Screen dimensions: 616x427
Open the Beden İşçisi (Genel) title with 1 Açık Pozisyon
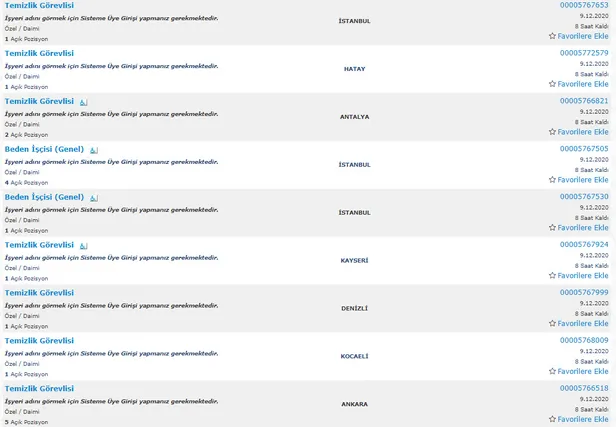click(44, 197)
